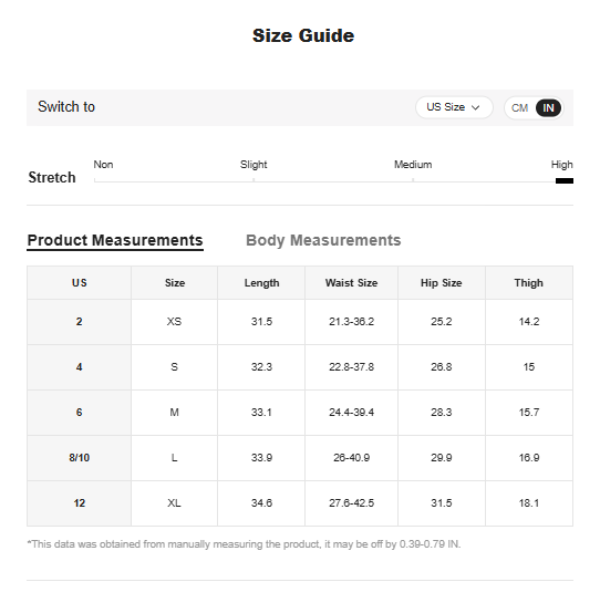Select the US 6 row header
Screen dimensions: 600x592
click(x=79, y=412)
